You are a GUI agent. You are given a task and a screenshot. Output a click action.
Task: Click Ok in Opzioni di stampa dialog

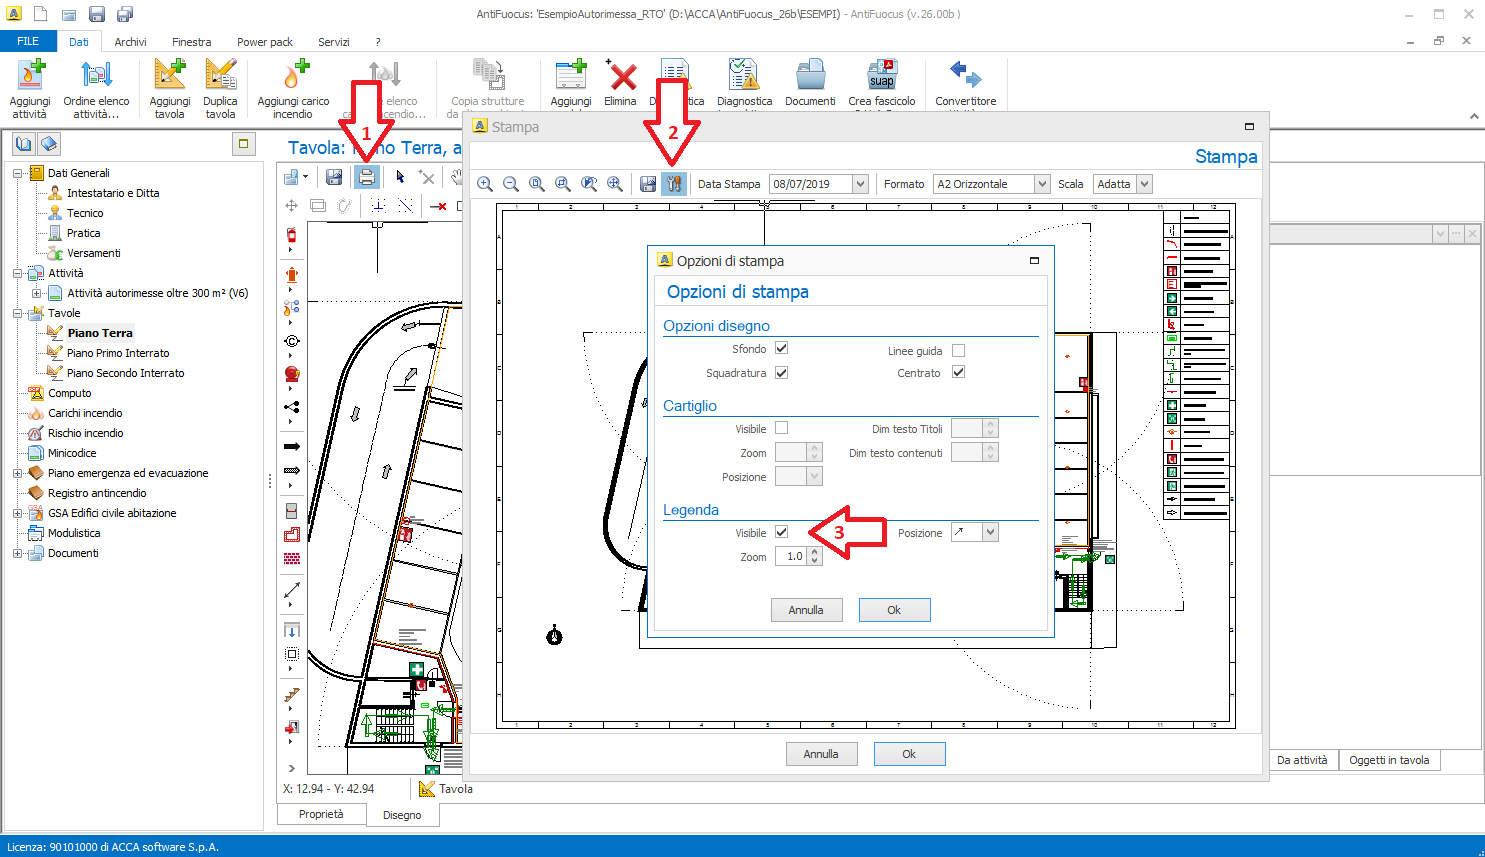(x=894, y=610)
